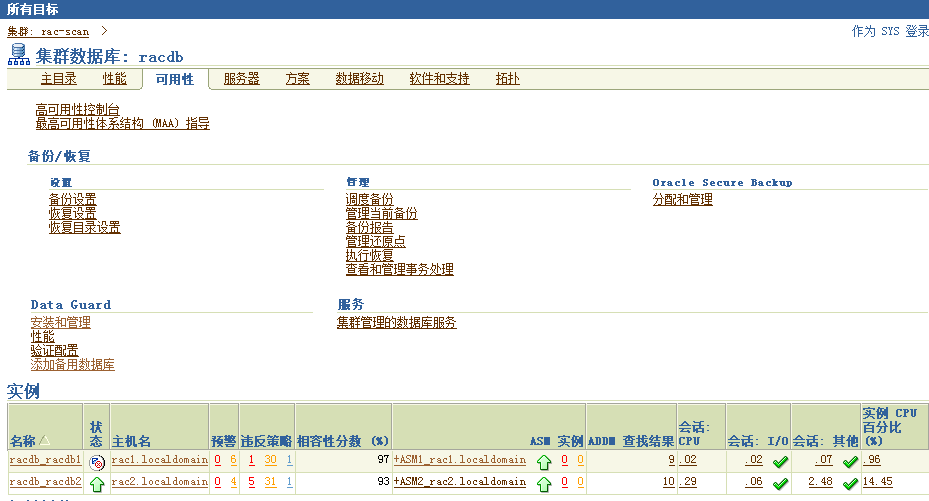Open 查看和管理事务处理 link
929x501 pixels.
[x=400, y=269]
